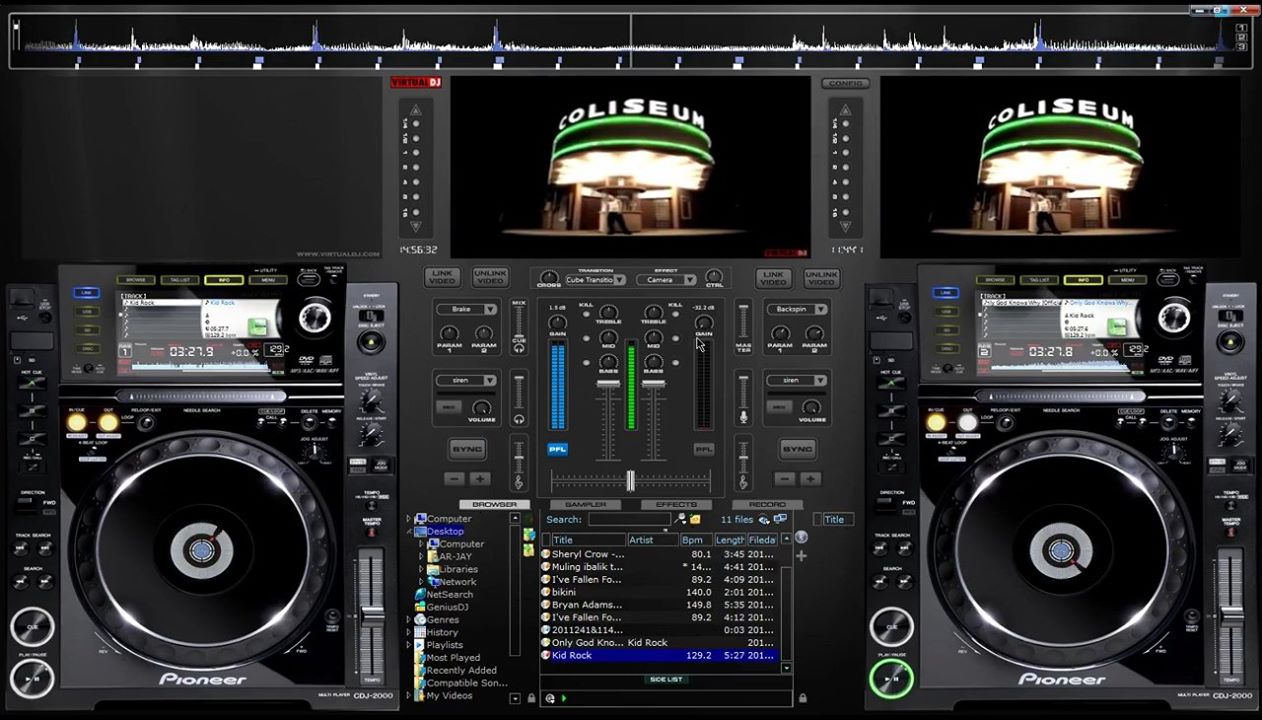
Task: Expand the Computer node at top of tree
Action: tap(409, 519)
